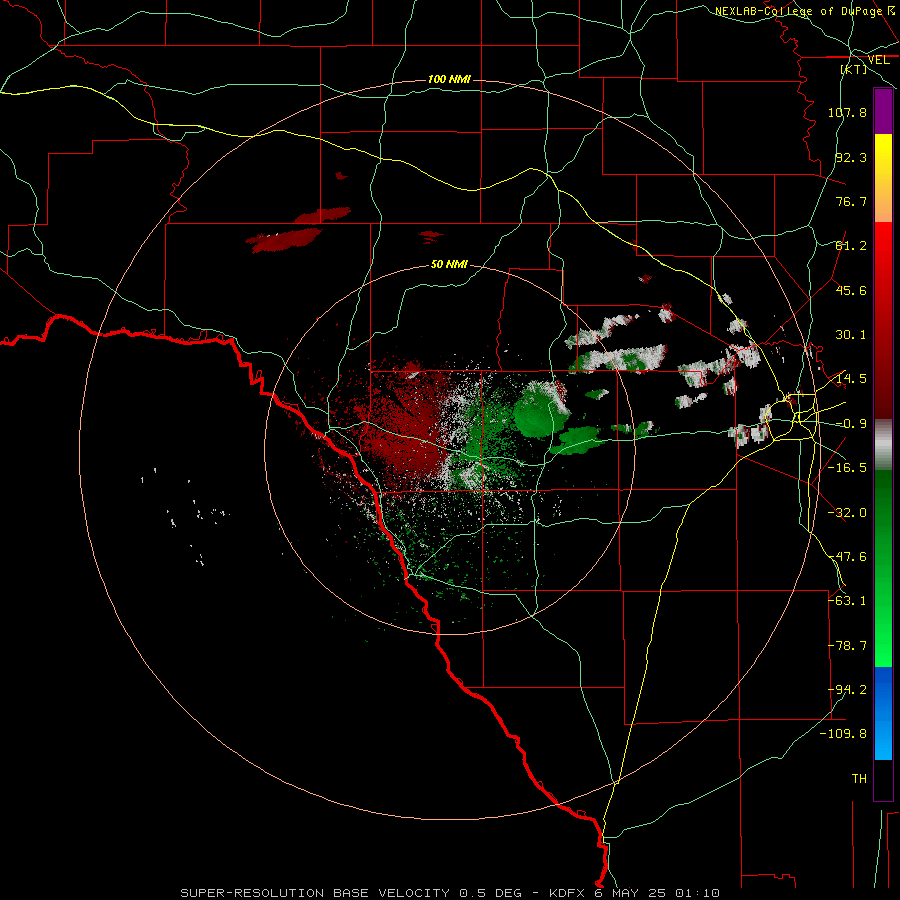Screen dimensions: 900x900
Task: Click the 100 NMI range ring label
Action: point(449,79)
